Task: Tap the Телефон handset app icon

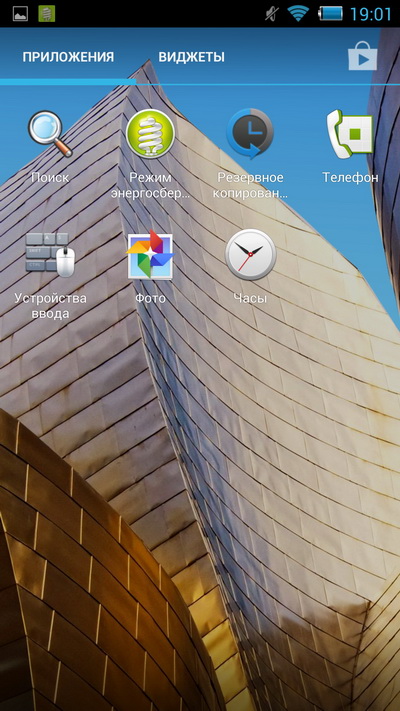Action: tap(350, 134)
